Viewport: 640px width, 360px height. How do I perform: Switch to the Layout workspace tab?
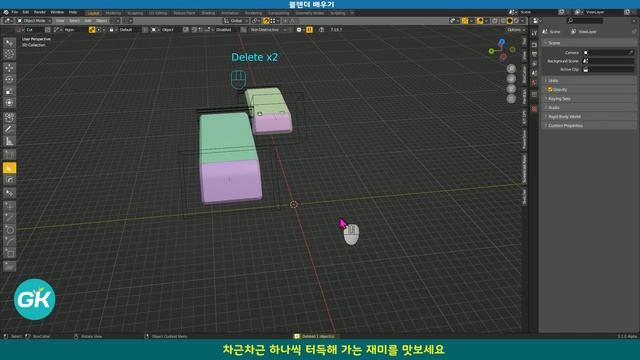coord(93,13)
